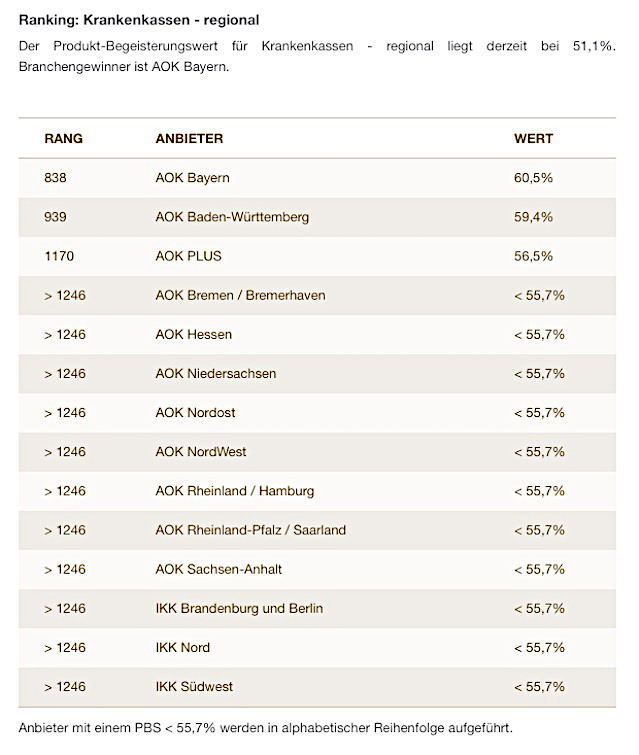Viewport: 639px width, 755px height.
Task: Click AOK Baden-Württemberg provider name
Action: pos(232,217)
